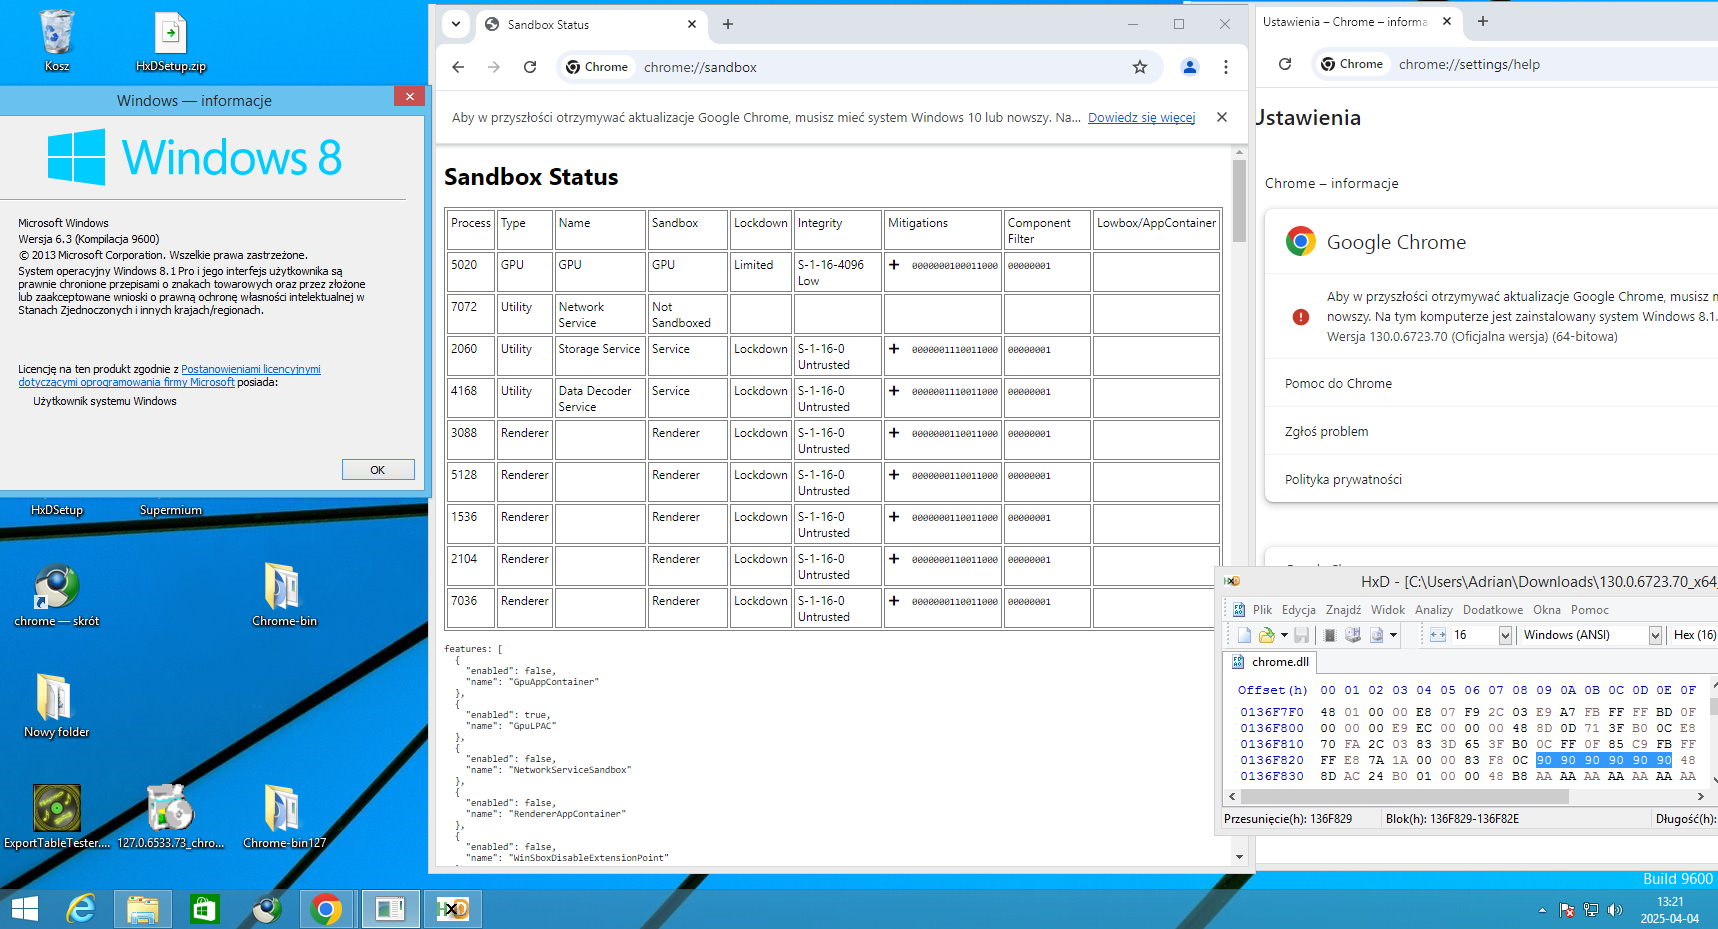This screenshot has height=929, width=1718.
Task: Click the 'Dowiedz się więcej' link
Action: pyautogui.click(x=1141, y=118)
